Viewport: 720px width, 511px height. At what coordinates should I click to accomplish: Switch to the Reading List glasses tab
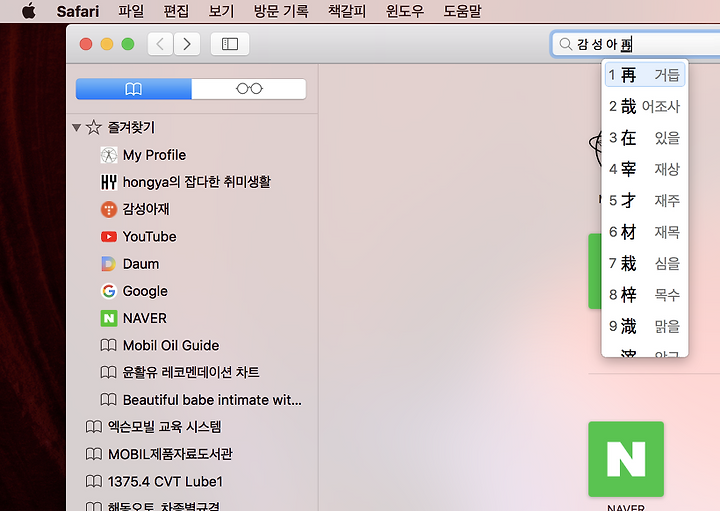pyautogui.click(x=249, y=89)
